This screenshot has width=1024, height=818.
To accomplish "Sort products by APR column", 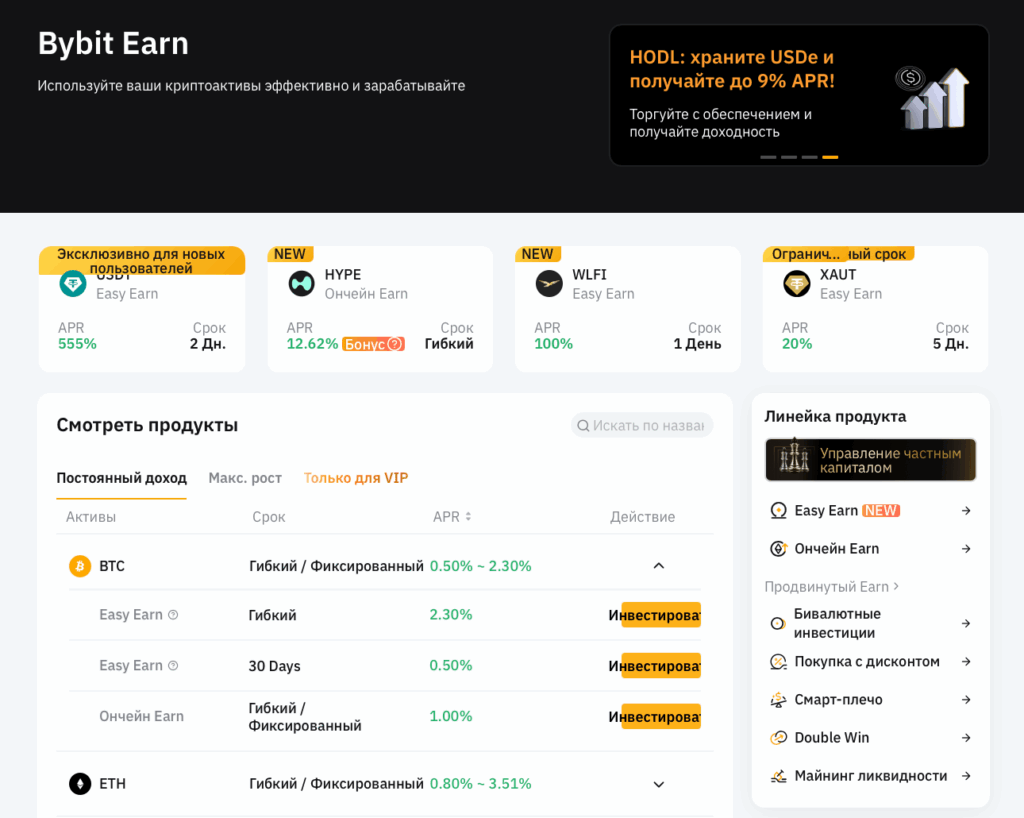I will (x=467, y=517).
